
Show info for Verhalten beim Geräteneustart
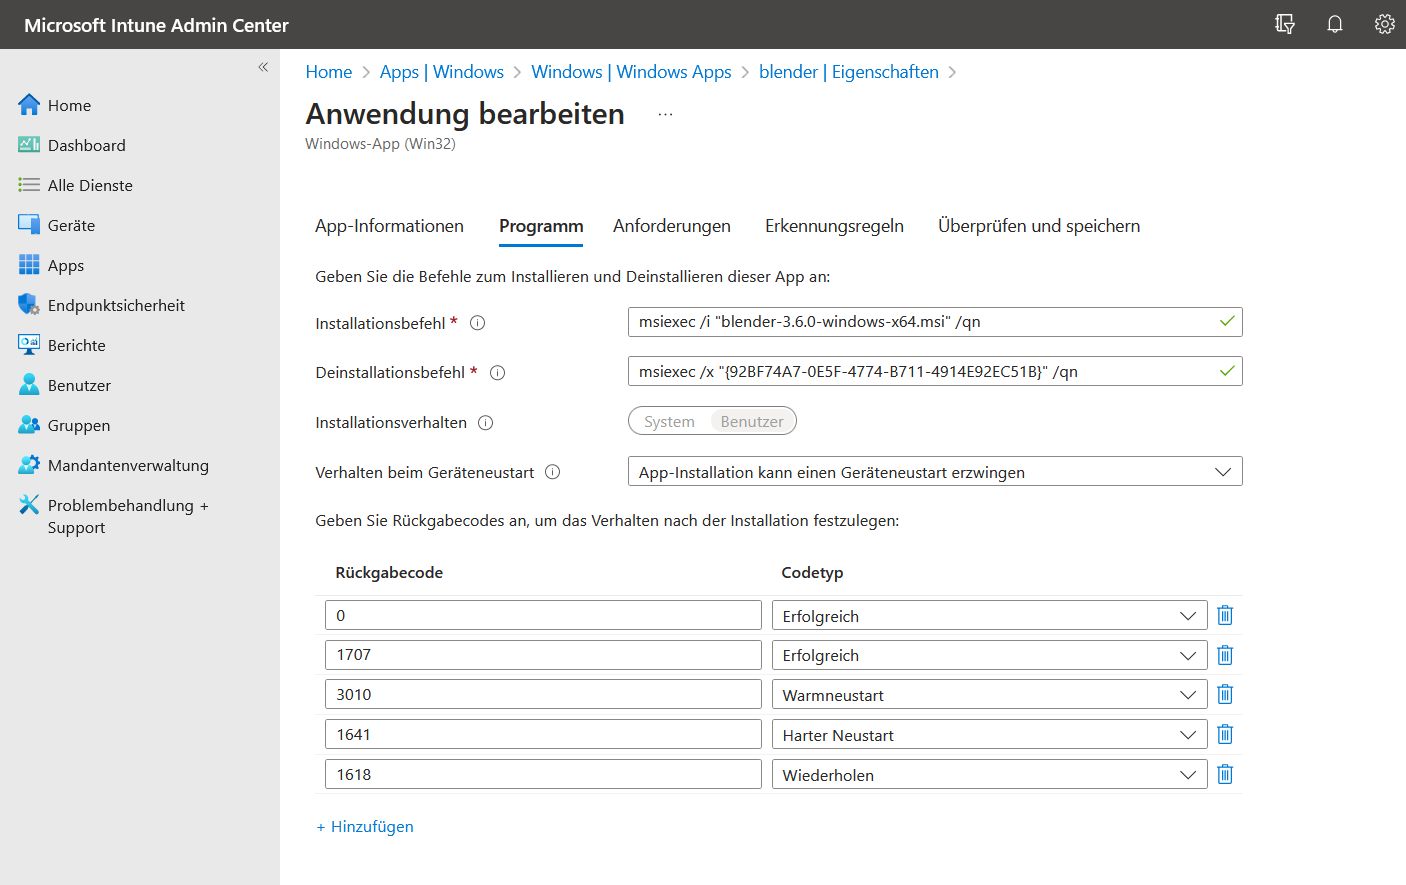pyautogui.click(x=553, y=472)
